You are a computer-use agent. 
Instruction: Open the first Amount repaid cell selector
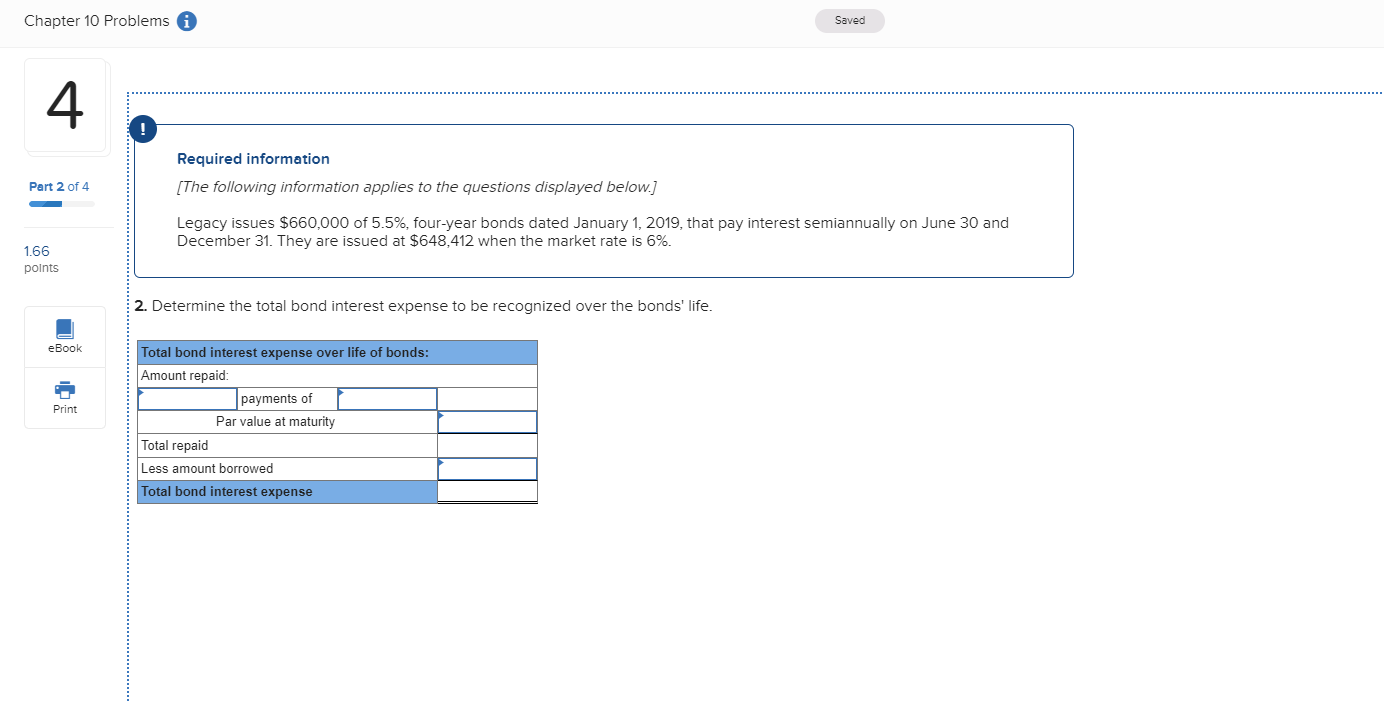187,398
